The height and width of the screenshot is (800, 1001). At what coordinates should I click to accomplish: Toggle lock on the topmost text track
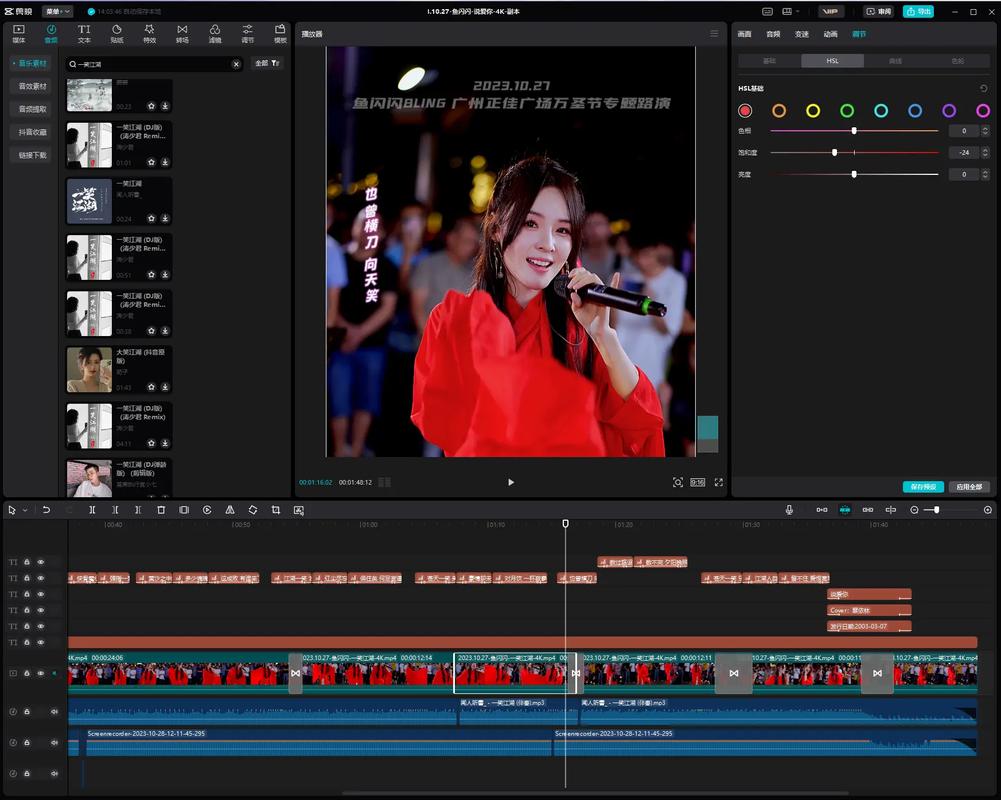click(27, 562)
